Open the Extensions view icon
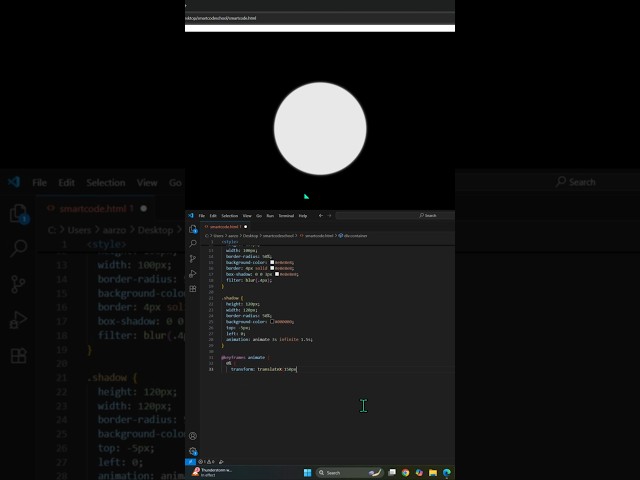This screenshot has width=640, height=480. click(x=193, y=289)
